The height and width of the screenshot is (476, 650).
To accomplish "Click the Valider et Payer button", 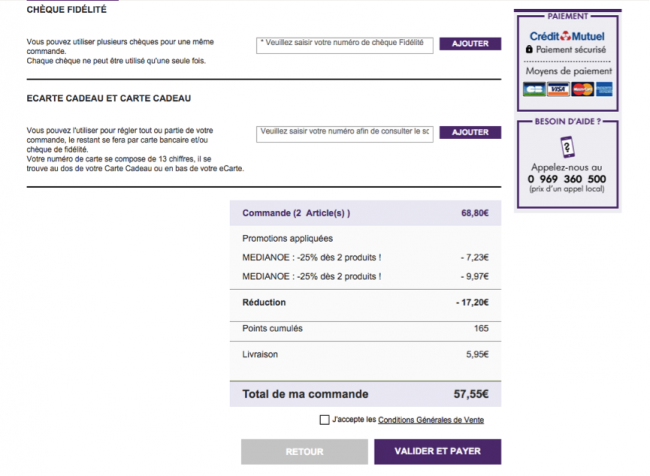I will 437,452.
